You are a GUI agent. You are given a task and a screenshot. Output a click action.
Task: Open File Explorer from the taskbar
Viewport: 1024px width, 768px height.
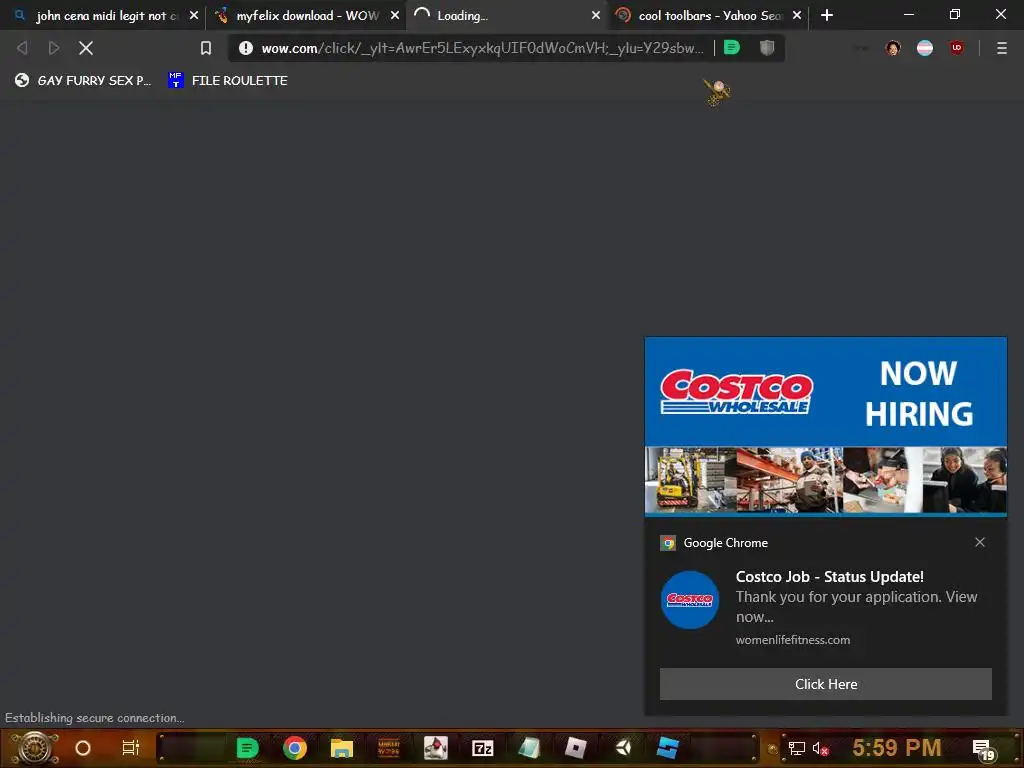(342, 748)
